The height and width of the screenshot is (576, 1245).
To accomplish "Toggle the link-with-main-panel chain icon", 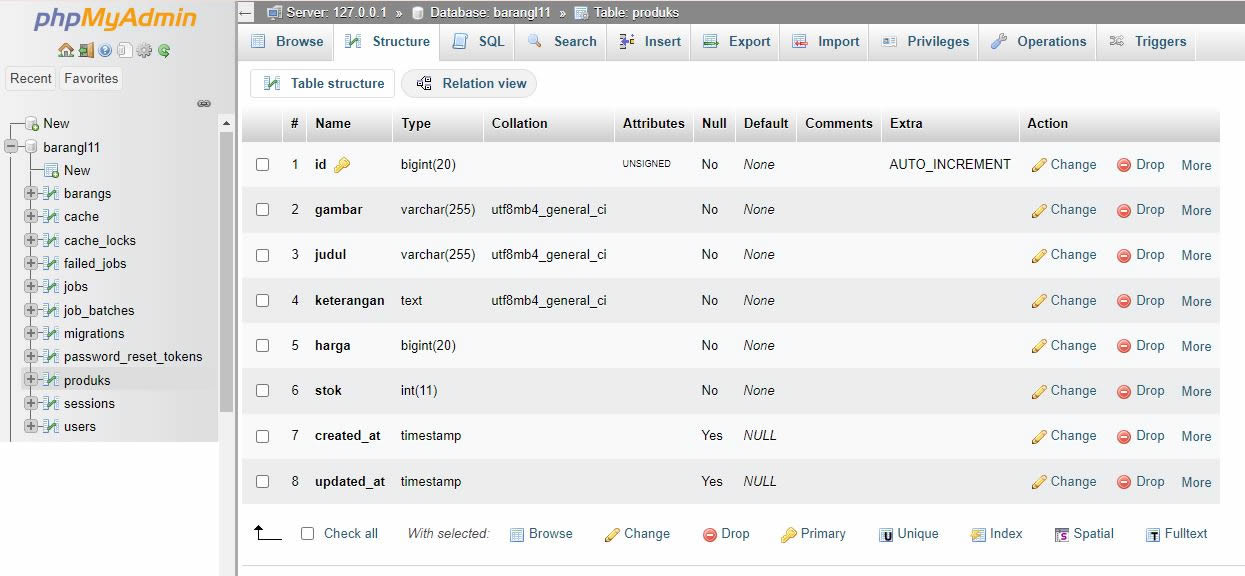I will click(x=204, y=103).
